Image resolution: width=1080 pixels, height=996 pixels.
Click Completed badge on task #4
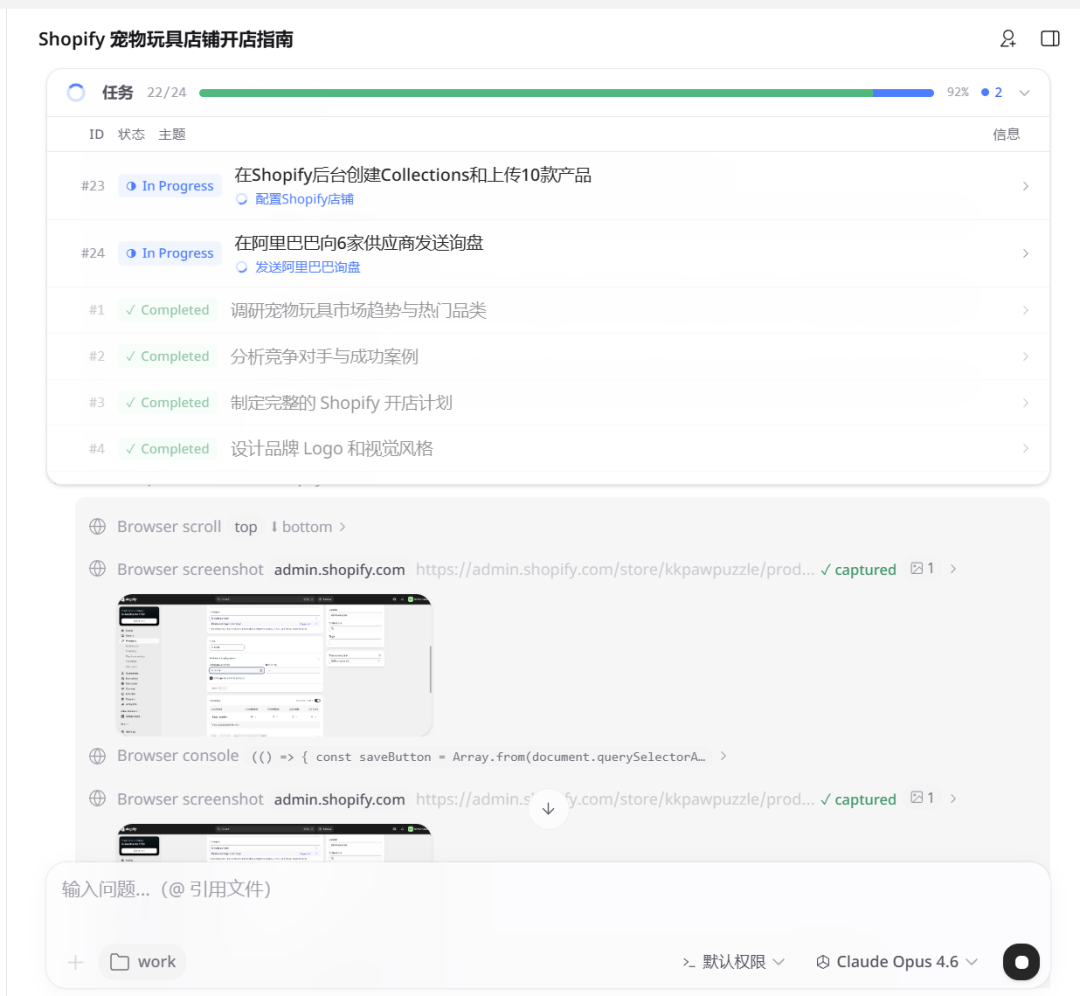coord(167,448)
